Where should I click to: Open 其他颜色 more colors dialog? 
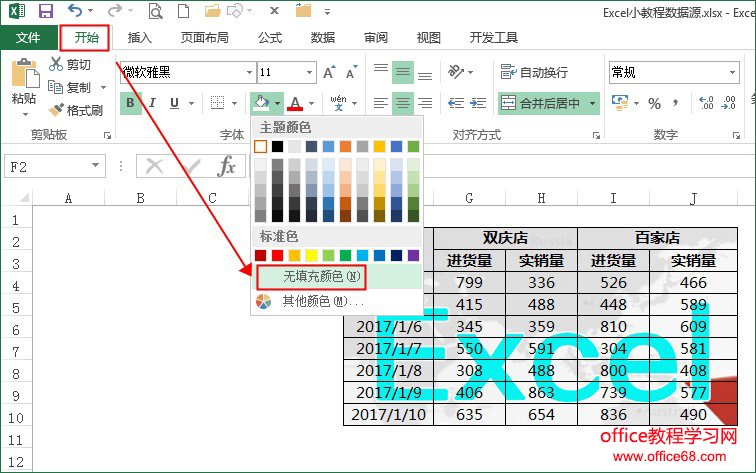[x=337, y=302]
